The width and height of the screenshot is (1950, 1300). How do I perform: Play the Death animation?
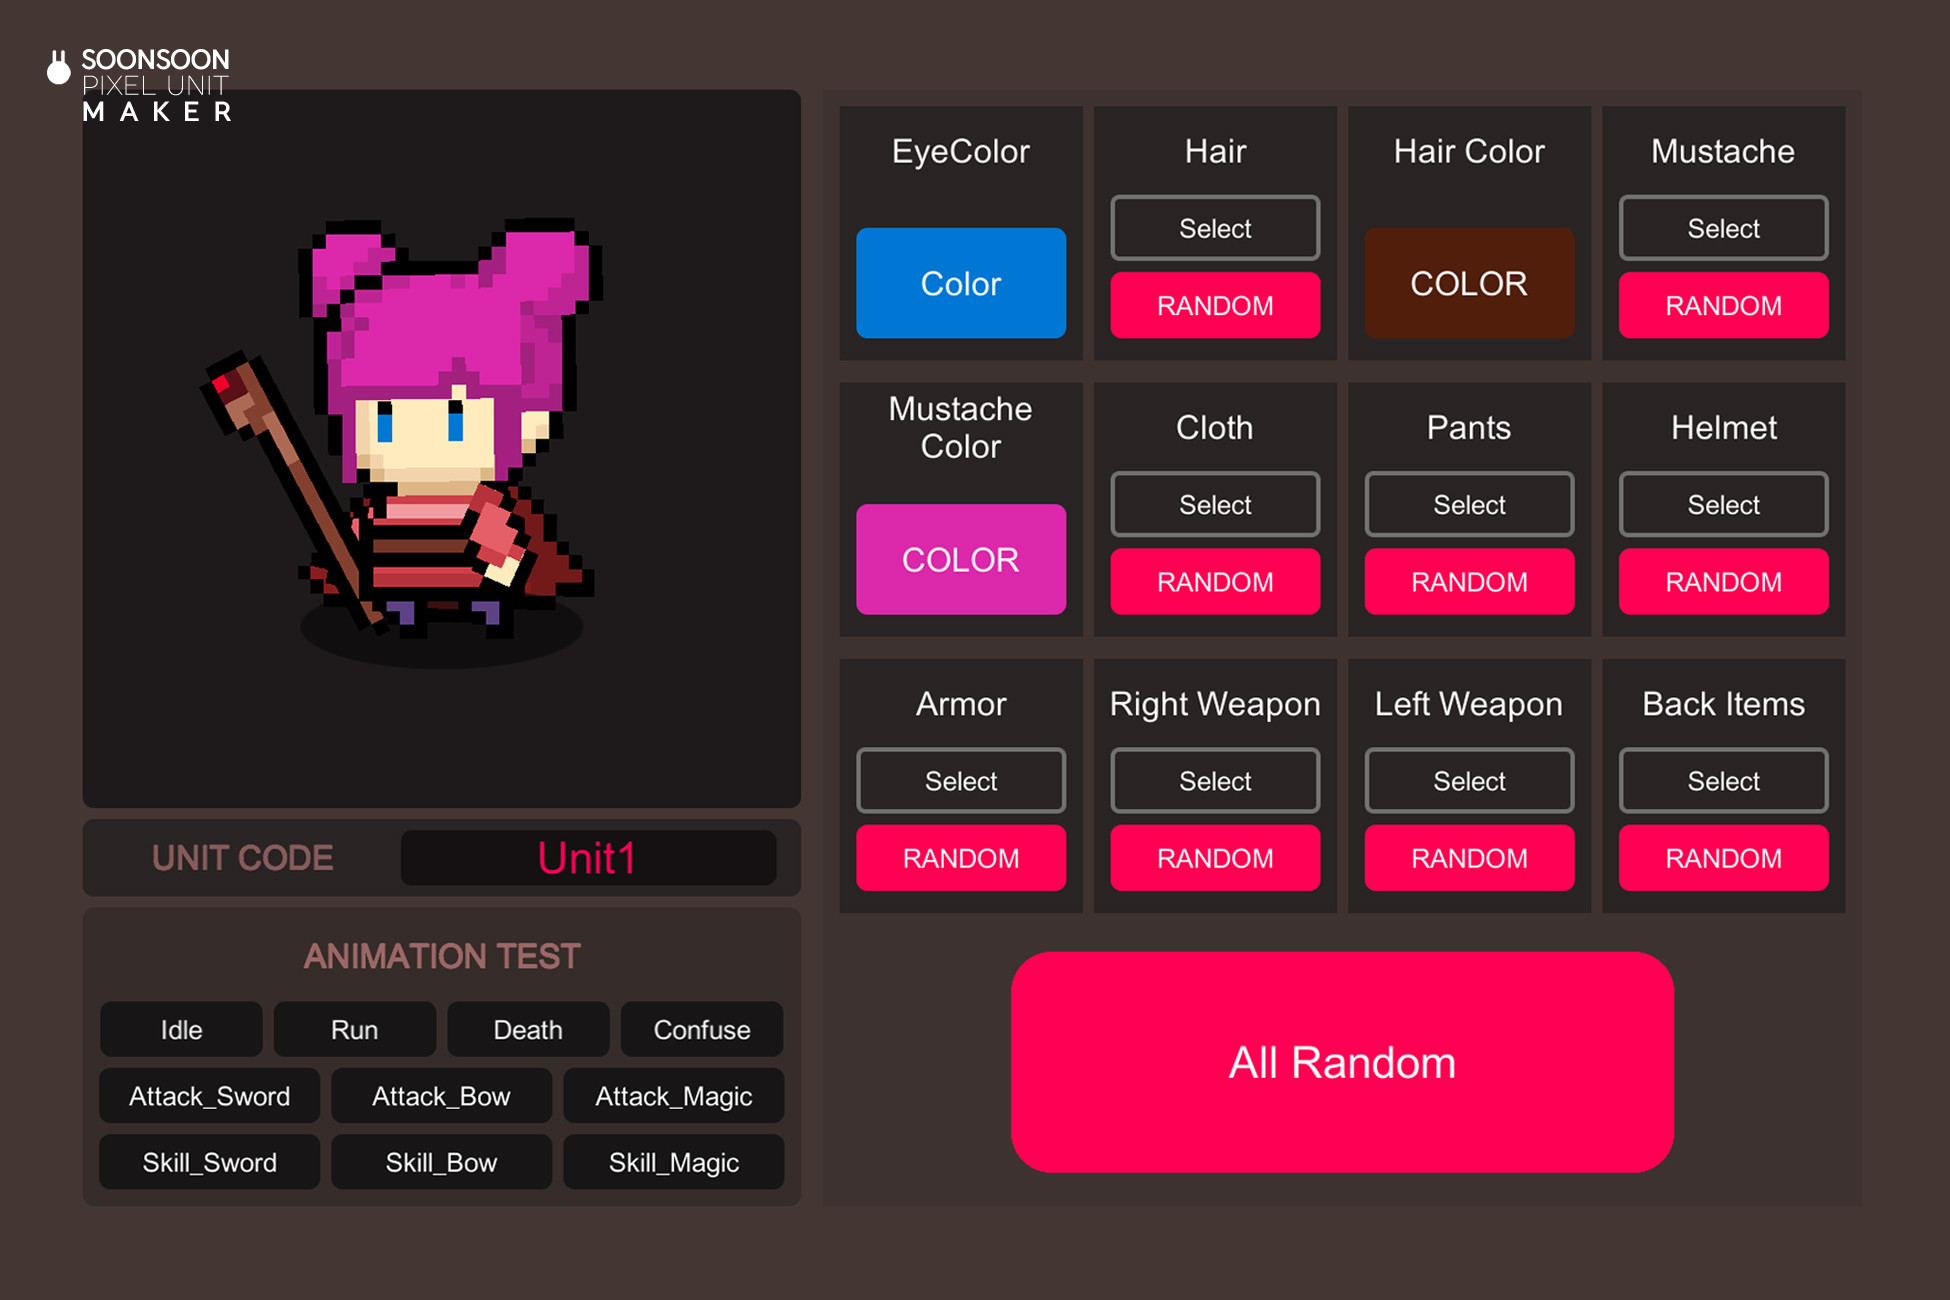click(528, 1029)
